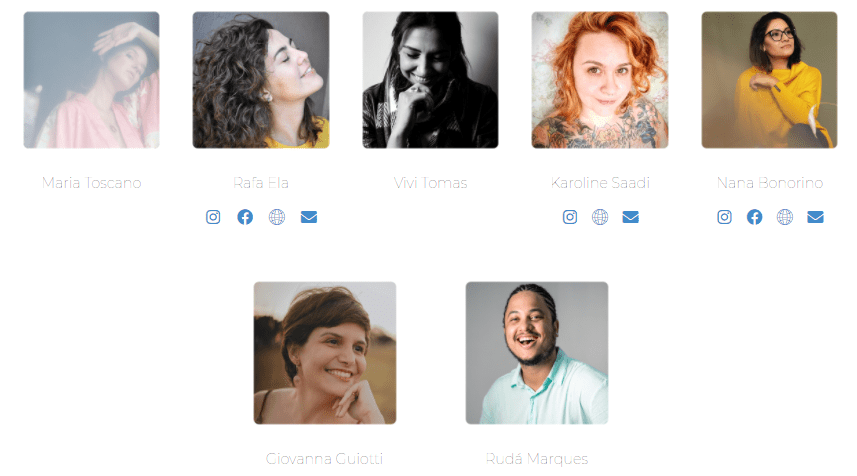Visit Rafa Ela's website globe icon
The image size is (857, 476).
click(x=277, y=217)
